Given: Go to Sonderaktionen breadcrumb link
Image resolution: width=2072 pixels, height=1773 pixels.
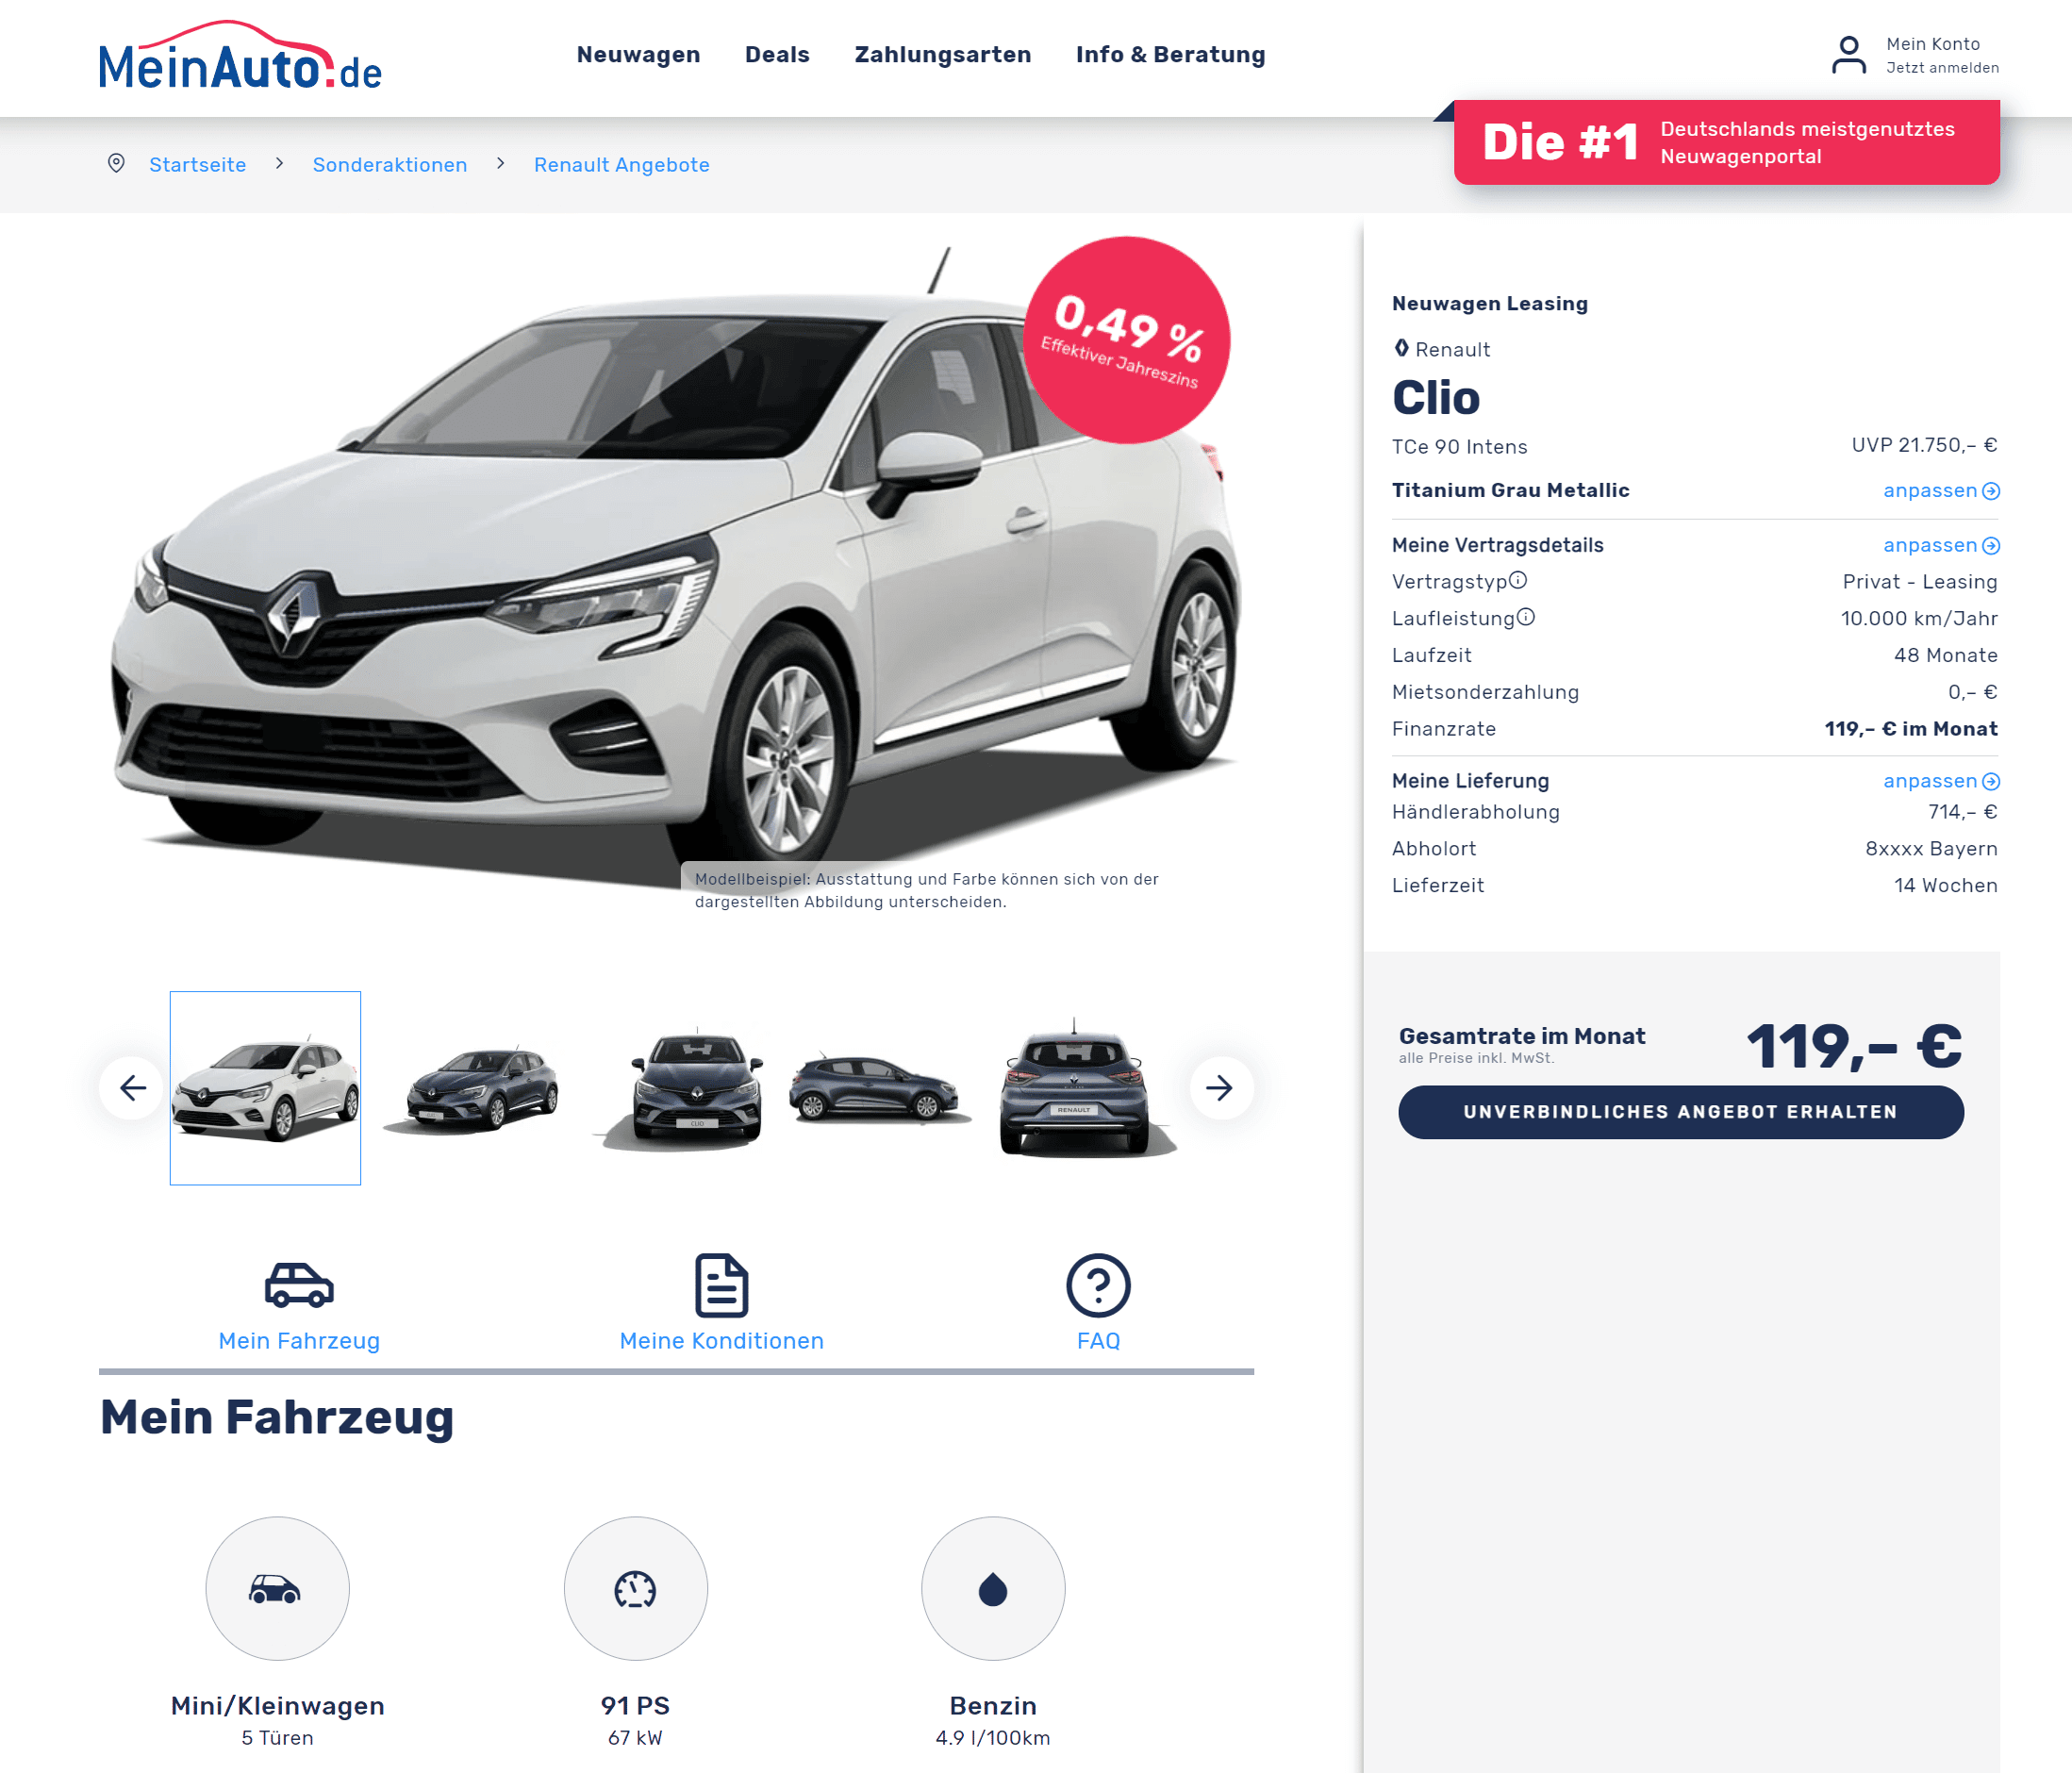Looking at the screenshot, I should tap(390, 165).
